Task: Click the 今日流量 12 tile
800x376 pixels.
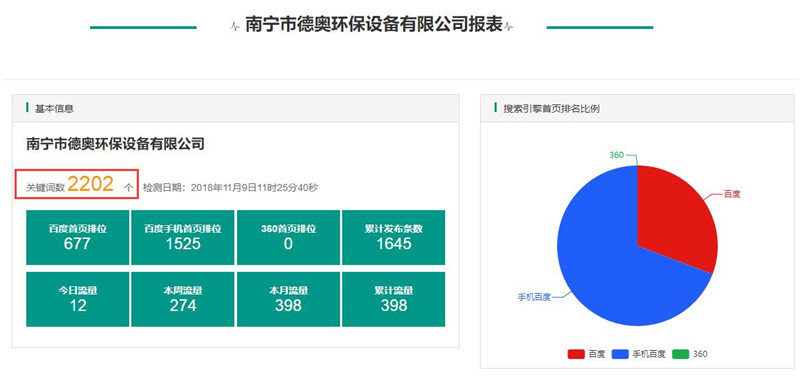Action: point(78,299)
